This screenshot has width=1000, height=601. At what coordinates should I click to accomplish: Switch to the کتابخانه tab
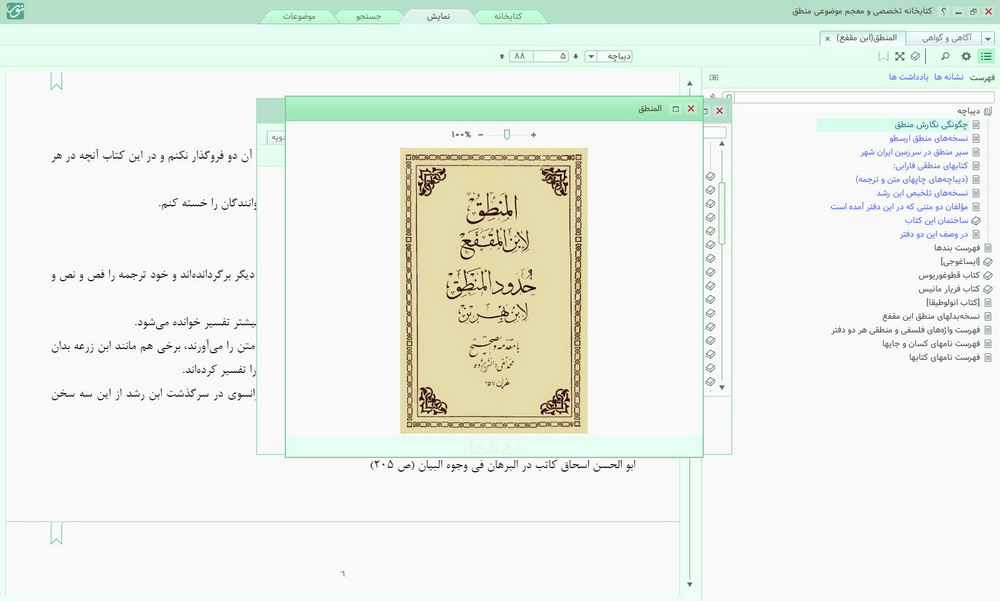[508, 16]
